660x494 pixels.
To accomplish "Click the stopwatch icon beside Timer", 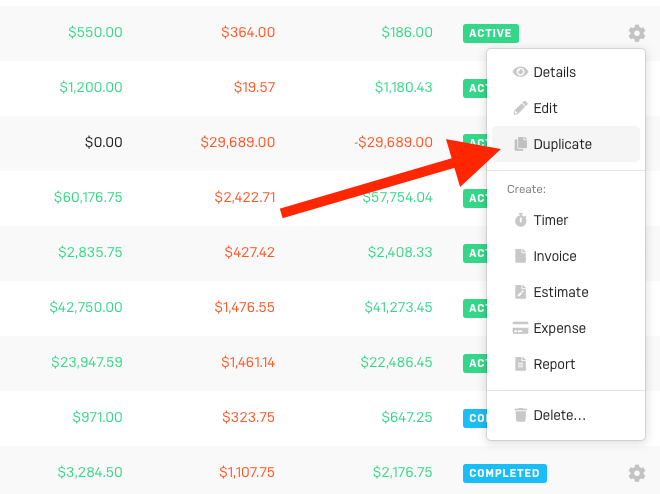I will pos(520,220).
